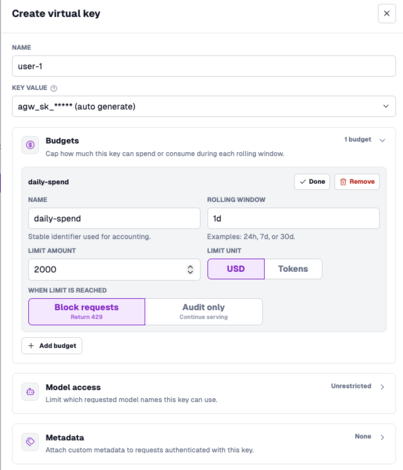Add another budget with Add budget
The image size is (403, 470).
click(52, 346)
